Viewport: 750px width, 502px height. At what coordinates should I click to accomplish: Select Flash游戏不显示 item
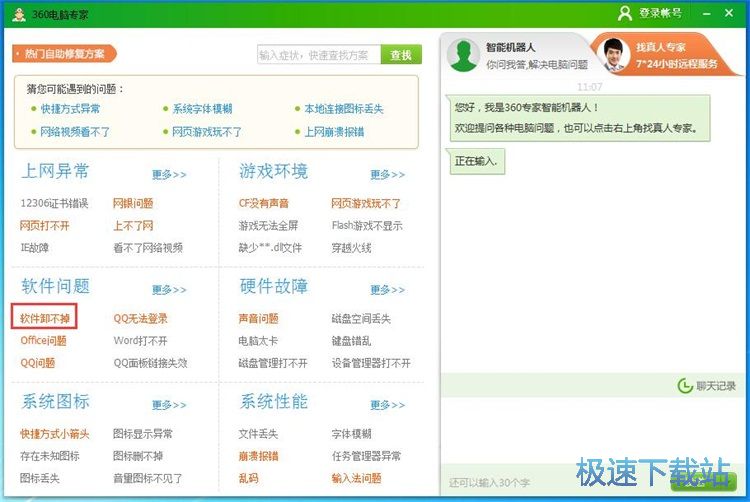tap(367, 226)
